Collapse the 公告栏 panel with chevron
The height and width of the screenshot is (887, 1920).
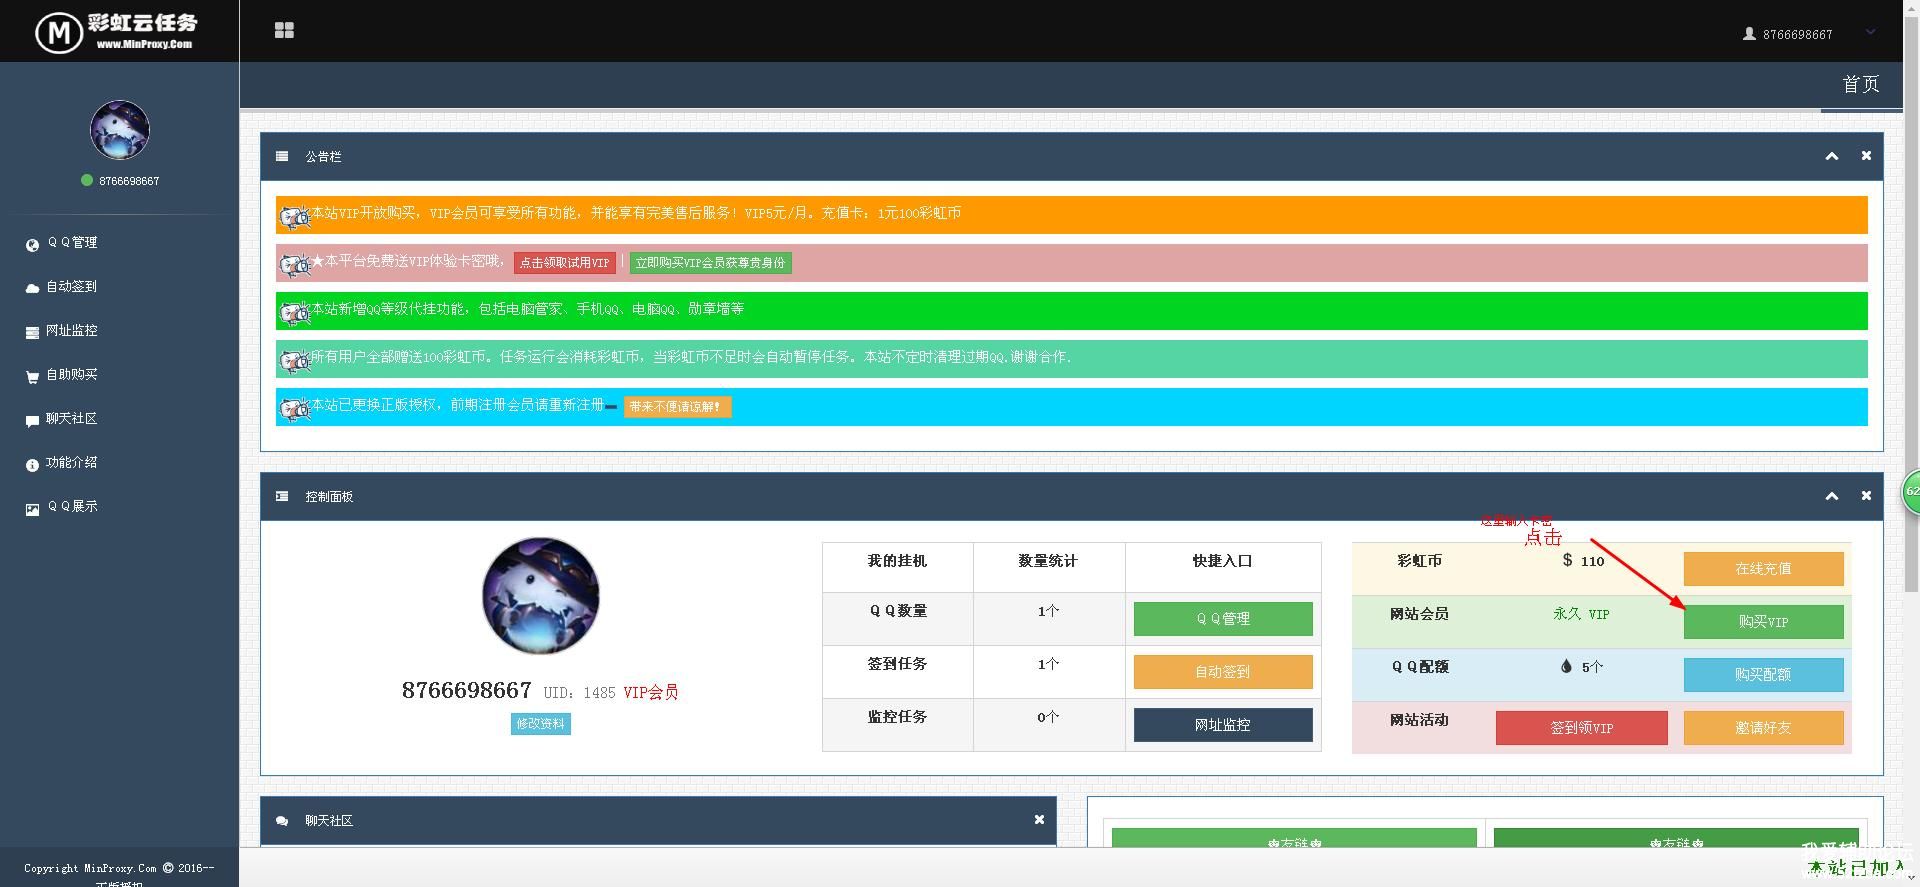point(1831,156)
